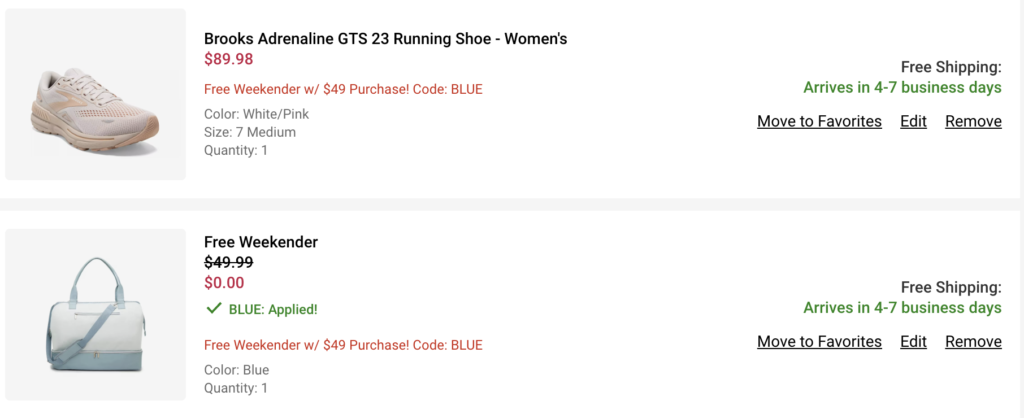The image size is (1024, 418).
Task: Click the Size: 7 Medium detail
Action: 249,132
